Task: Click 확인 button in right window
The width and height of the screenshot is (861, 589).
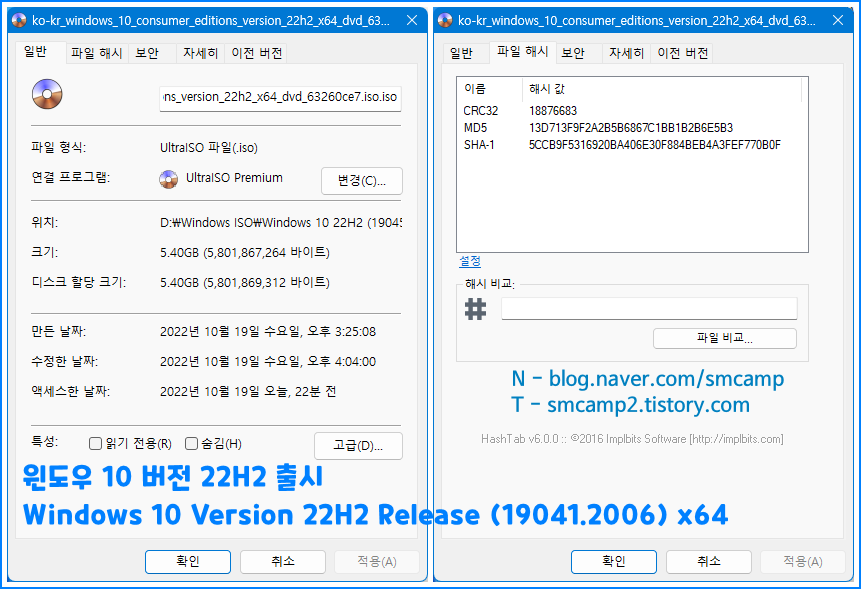Action: click(x=614, y=562)
